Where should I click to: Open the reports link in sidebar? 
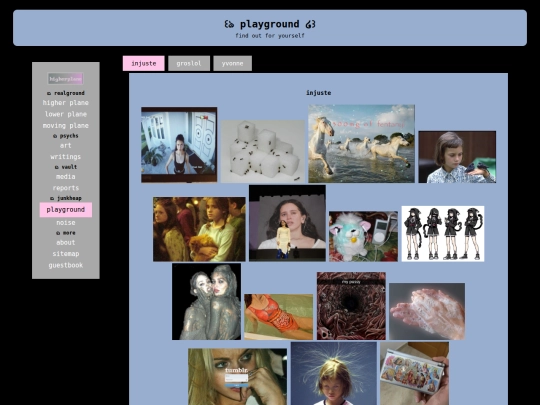coord(65,188)
